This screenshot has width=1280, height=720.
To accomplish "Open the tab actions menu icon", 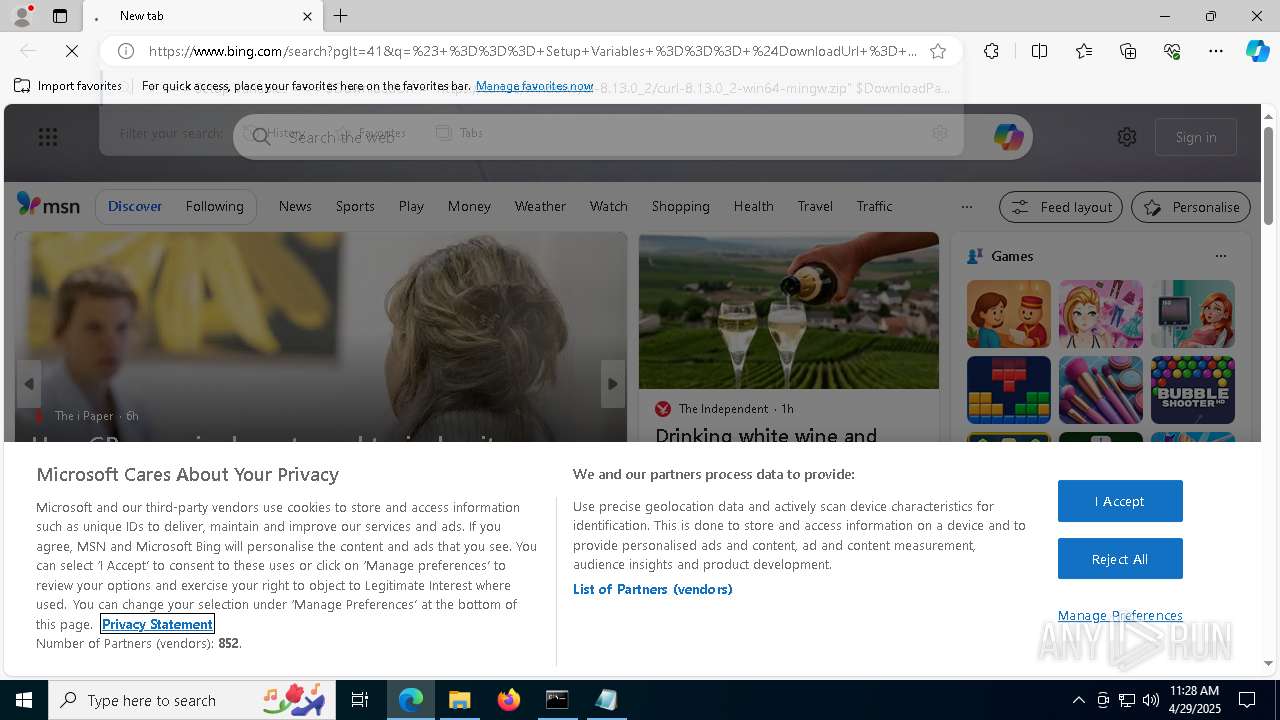I will tap(60, 16).
